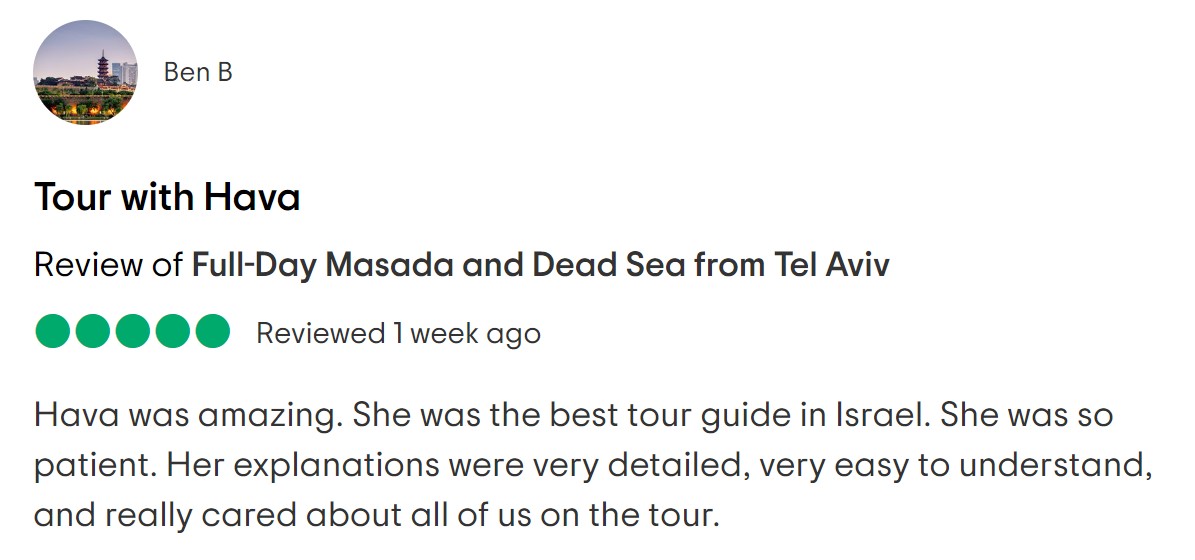Click the Reviewed 1 week ago date
The height and width of the screenshot is (560, 1195).
pyautogui.click(x=399, y=334)
